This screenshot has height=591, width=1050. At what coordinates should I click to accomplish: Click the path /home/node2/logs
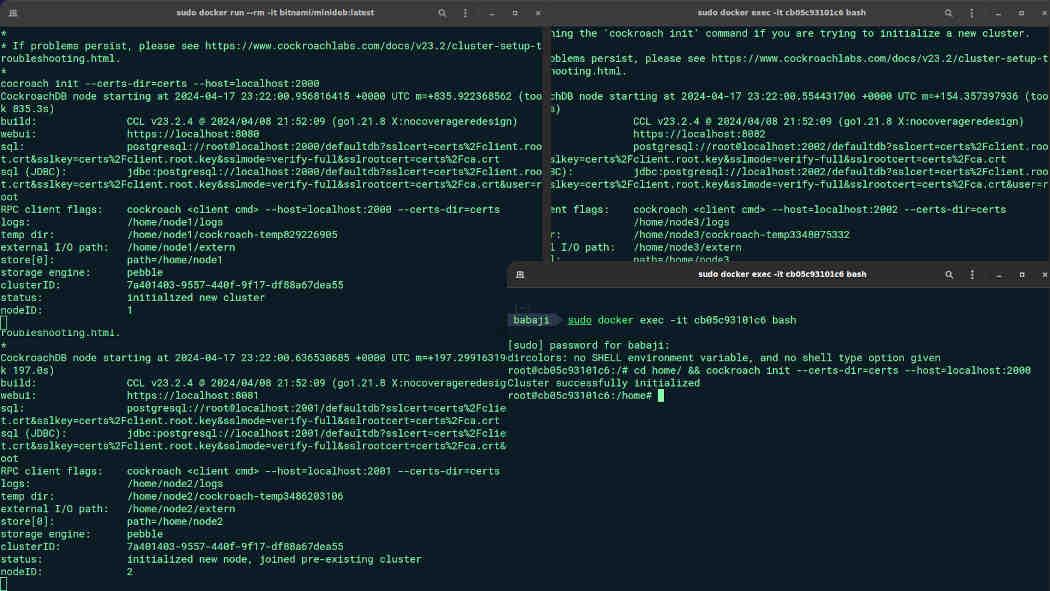175,484
